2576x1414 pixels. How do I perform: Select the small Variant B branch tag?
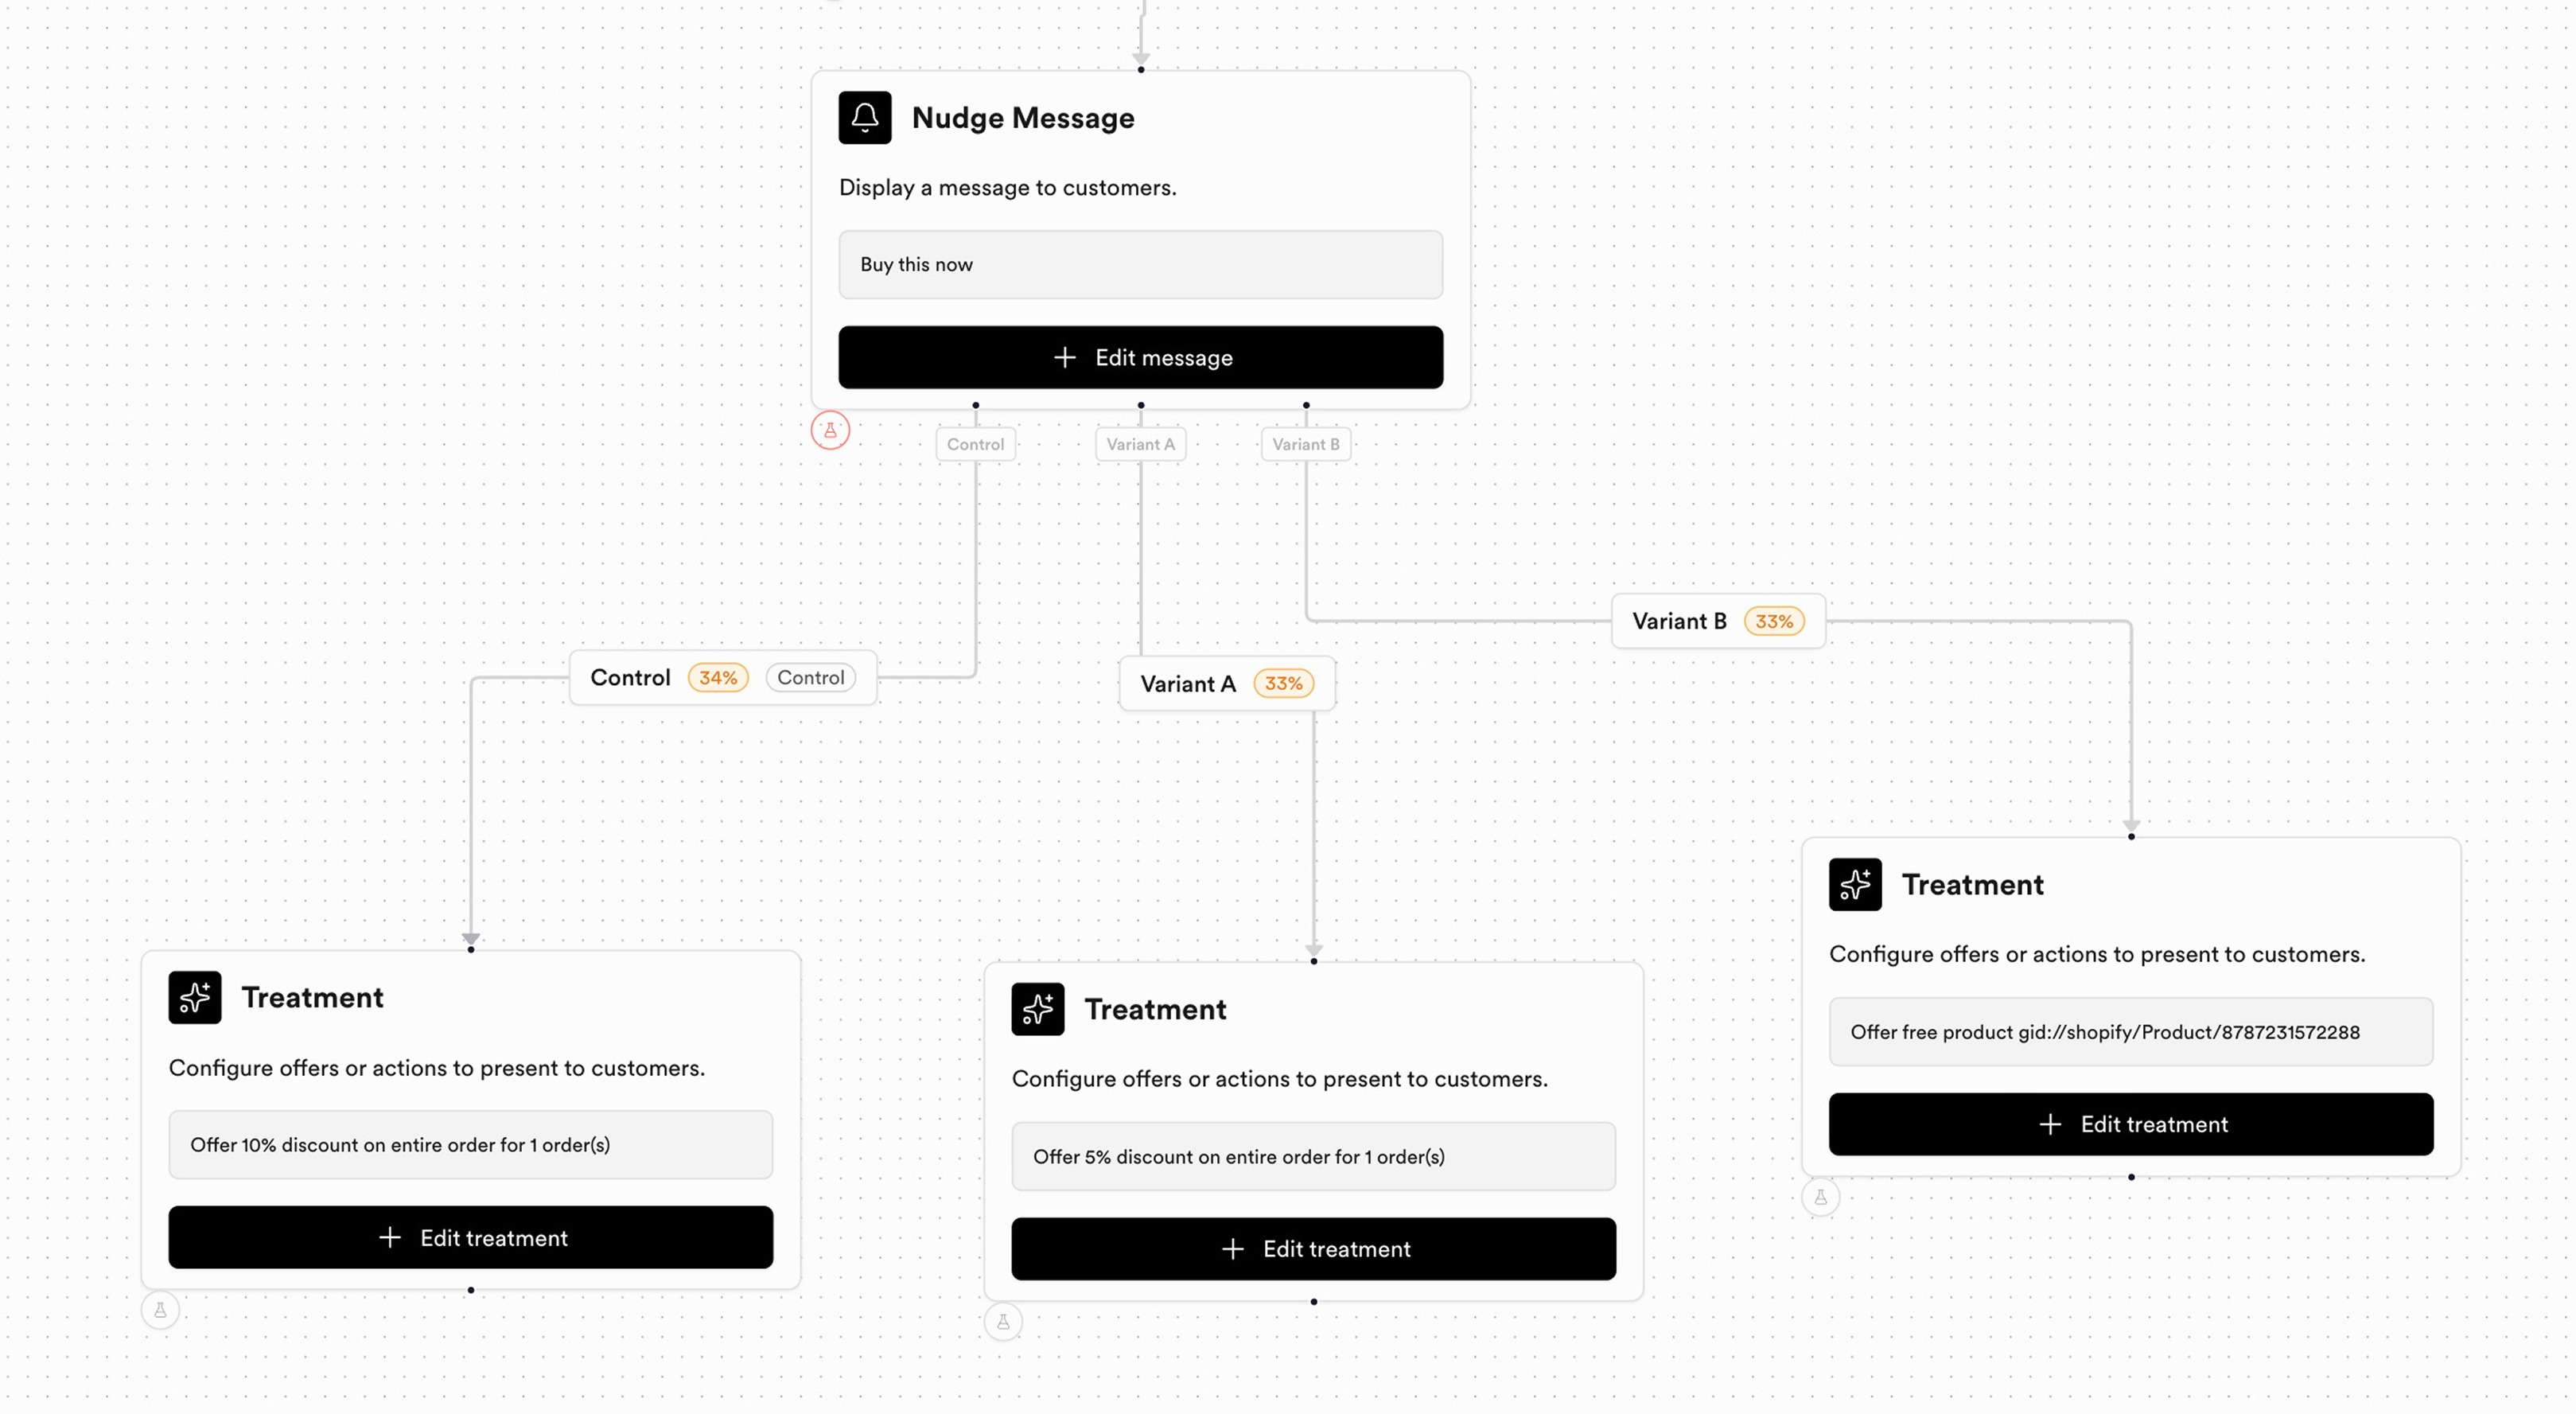tap(1306, 445)
